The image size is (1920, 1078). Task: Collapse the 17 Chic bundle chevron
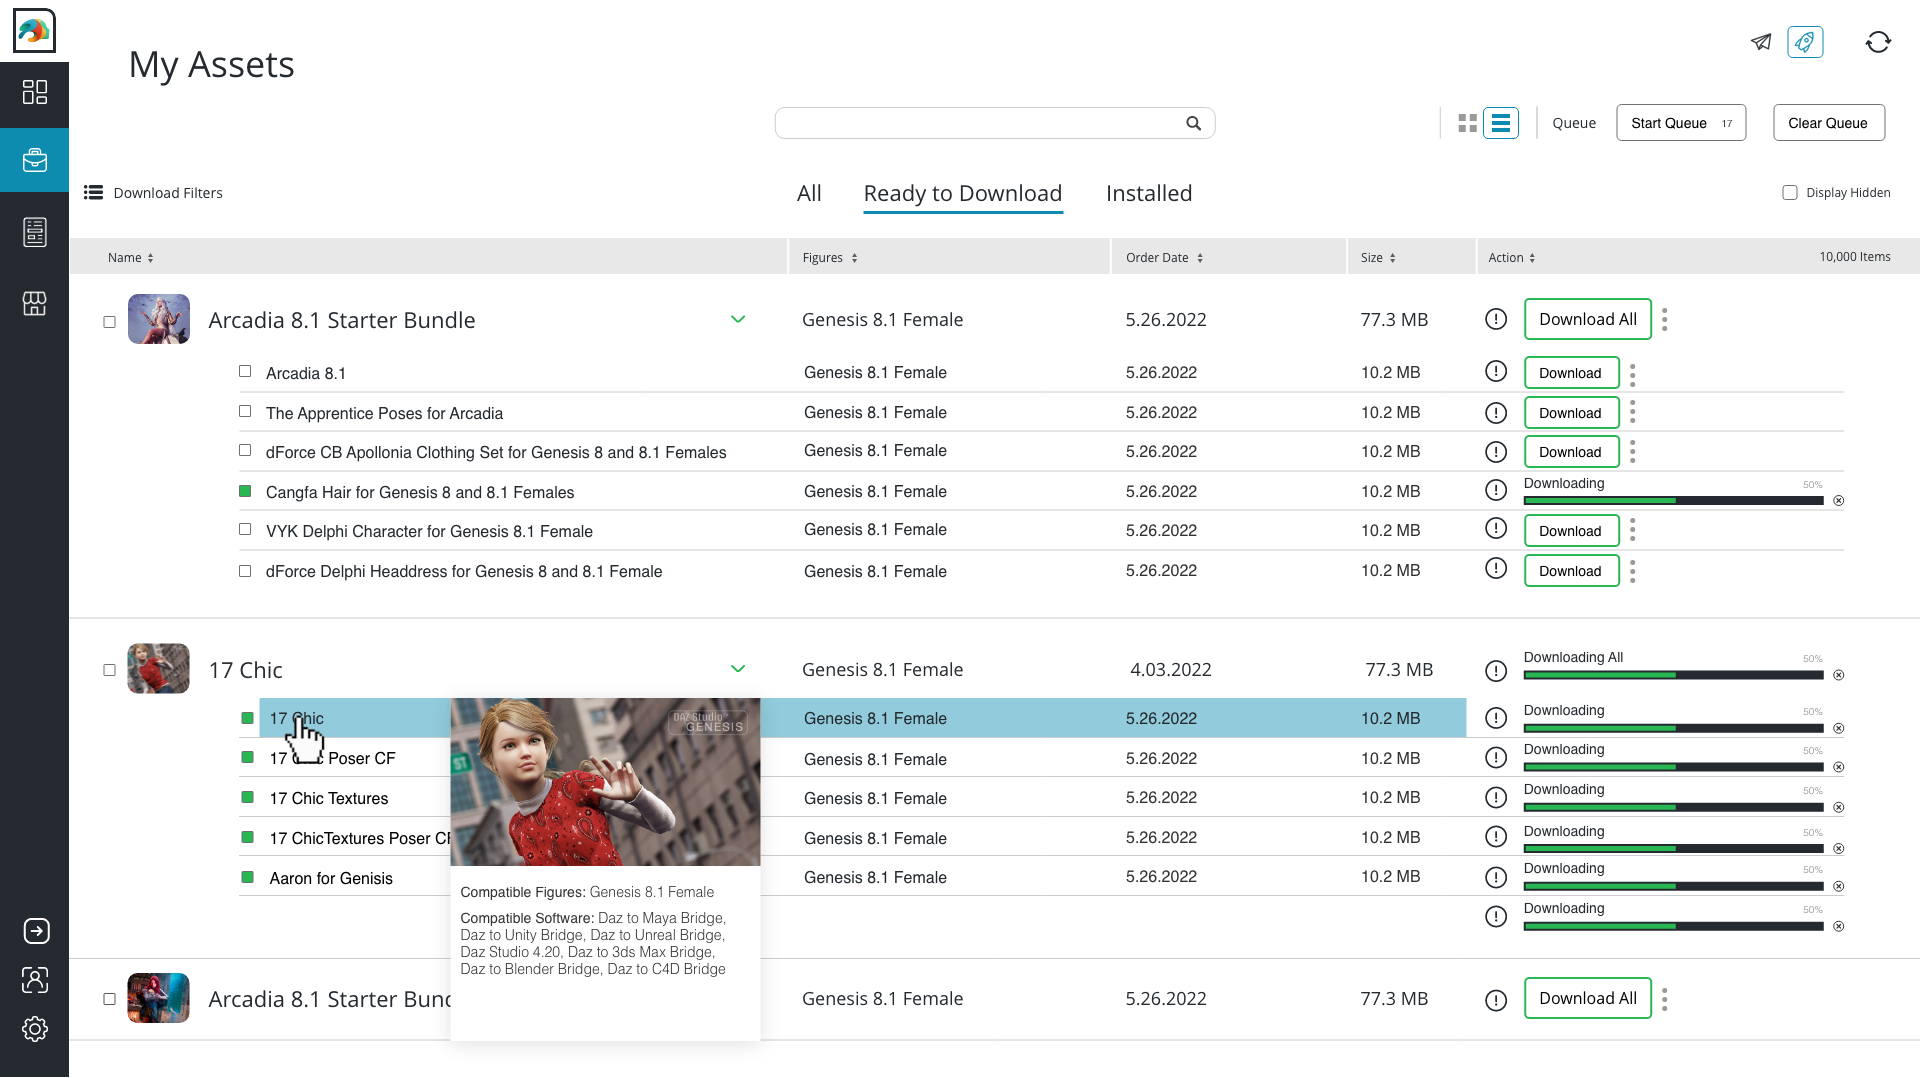(738, 668)
